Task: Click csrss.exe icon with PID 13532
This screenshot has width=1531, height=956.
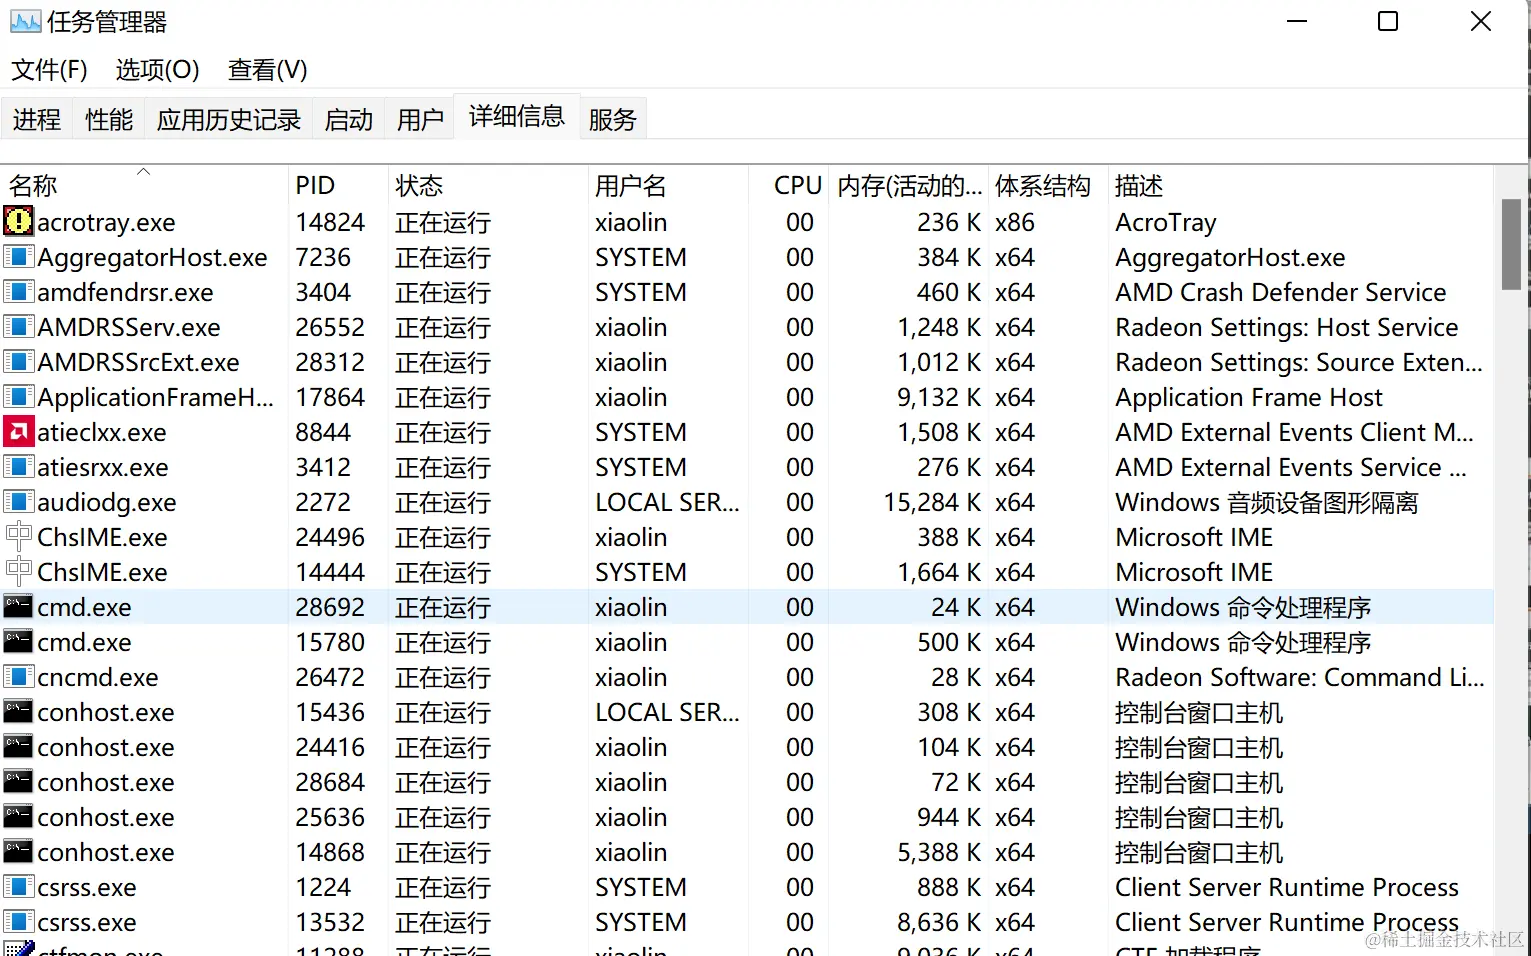Action: tap(18, 922)
